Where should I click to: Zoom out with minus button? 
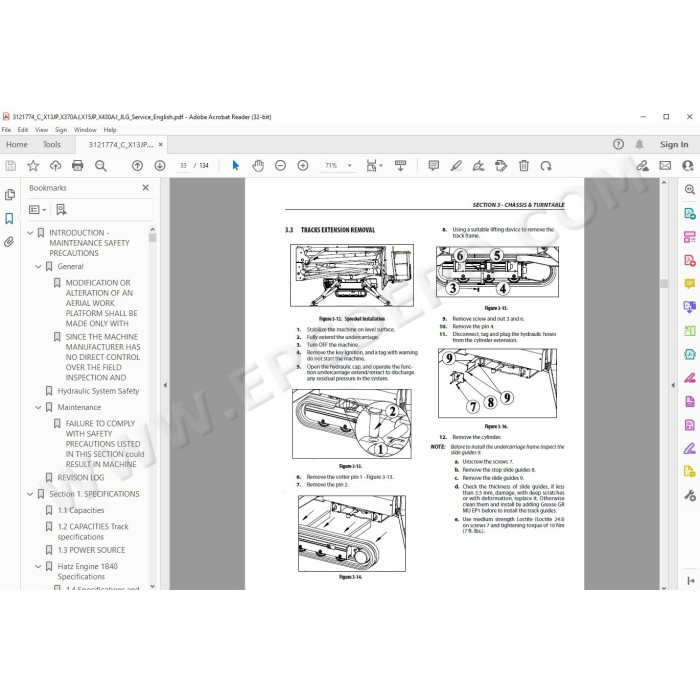pos(280,166)
